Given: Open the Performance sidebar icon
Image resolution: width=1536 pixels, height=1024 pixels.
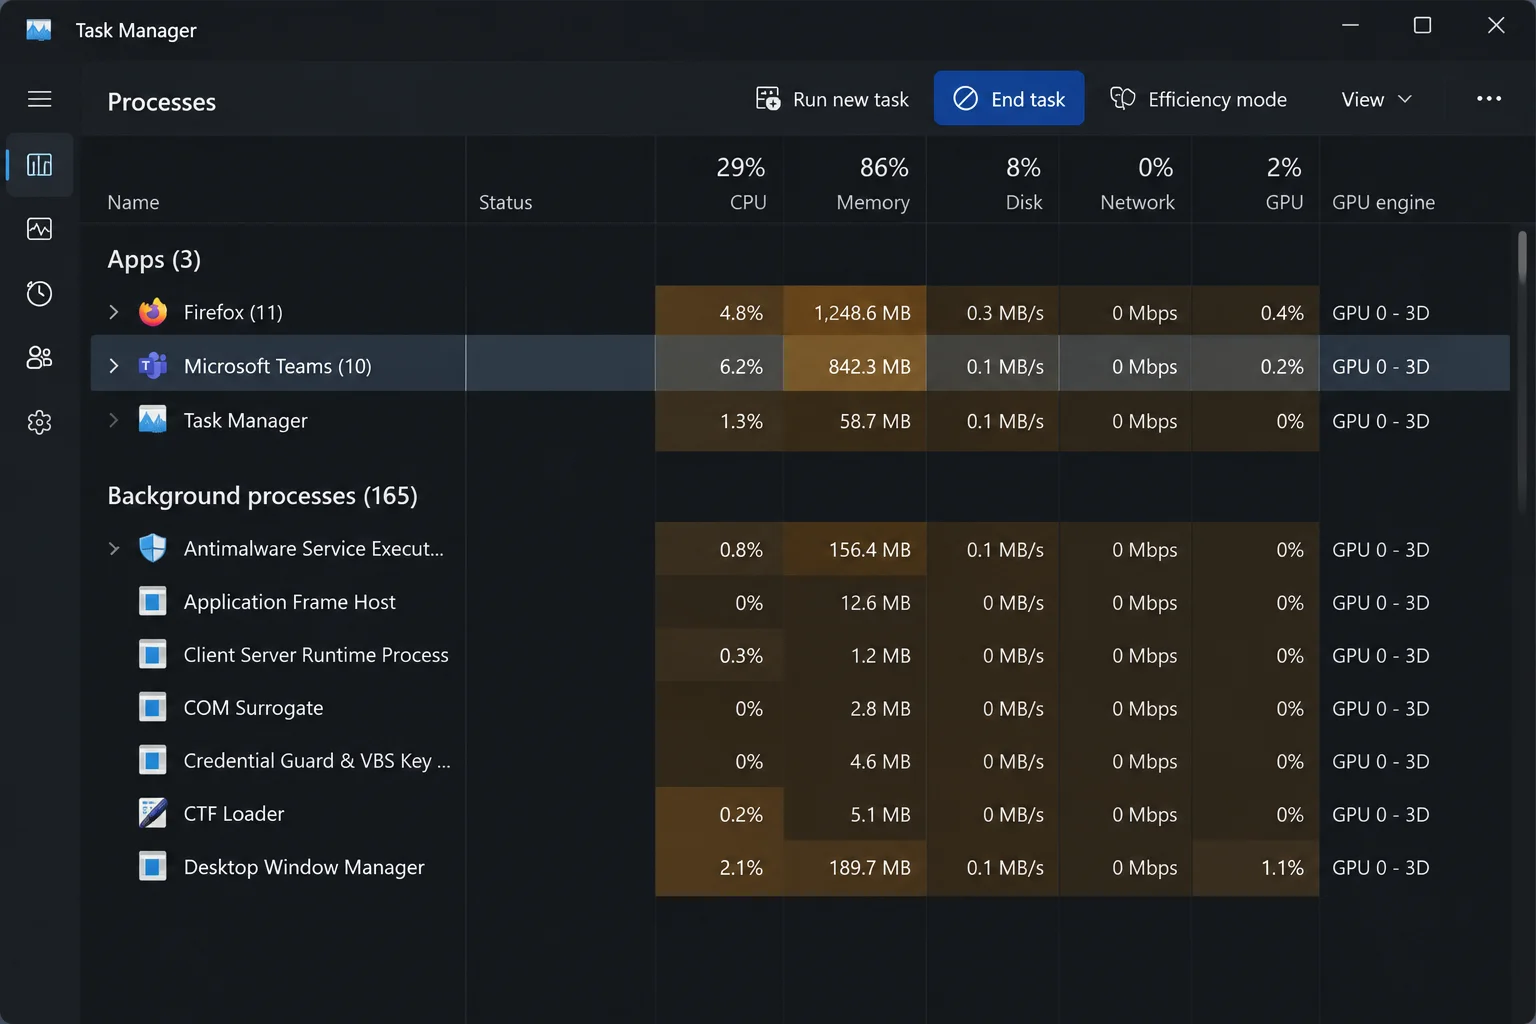Looking at the screenshot, I should click(x=39, y=229).
